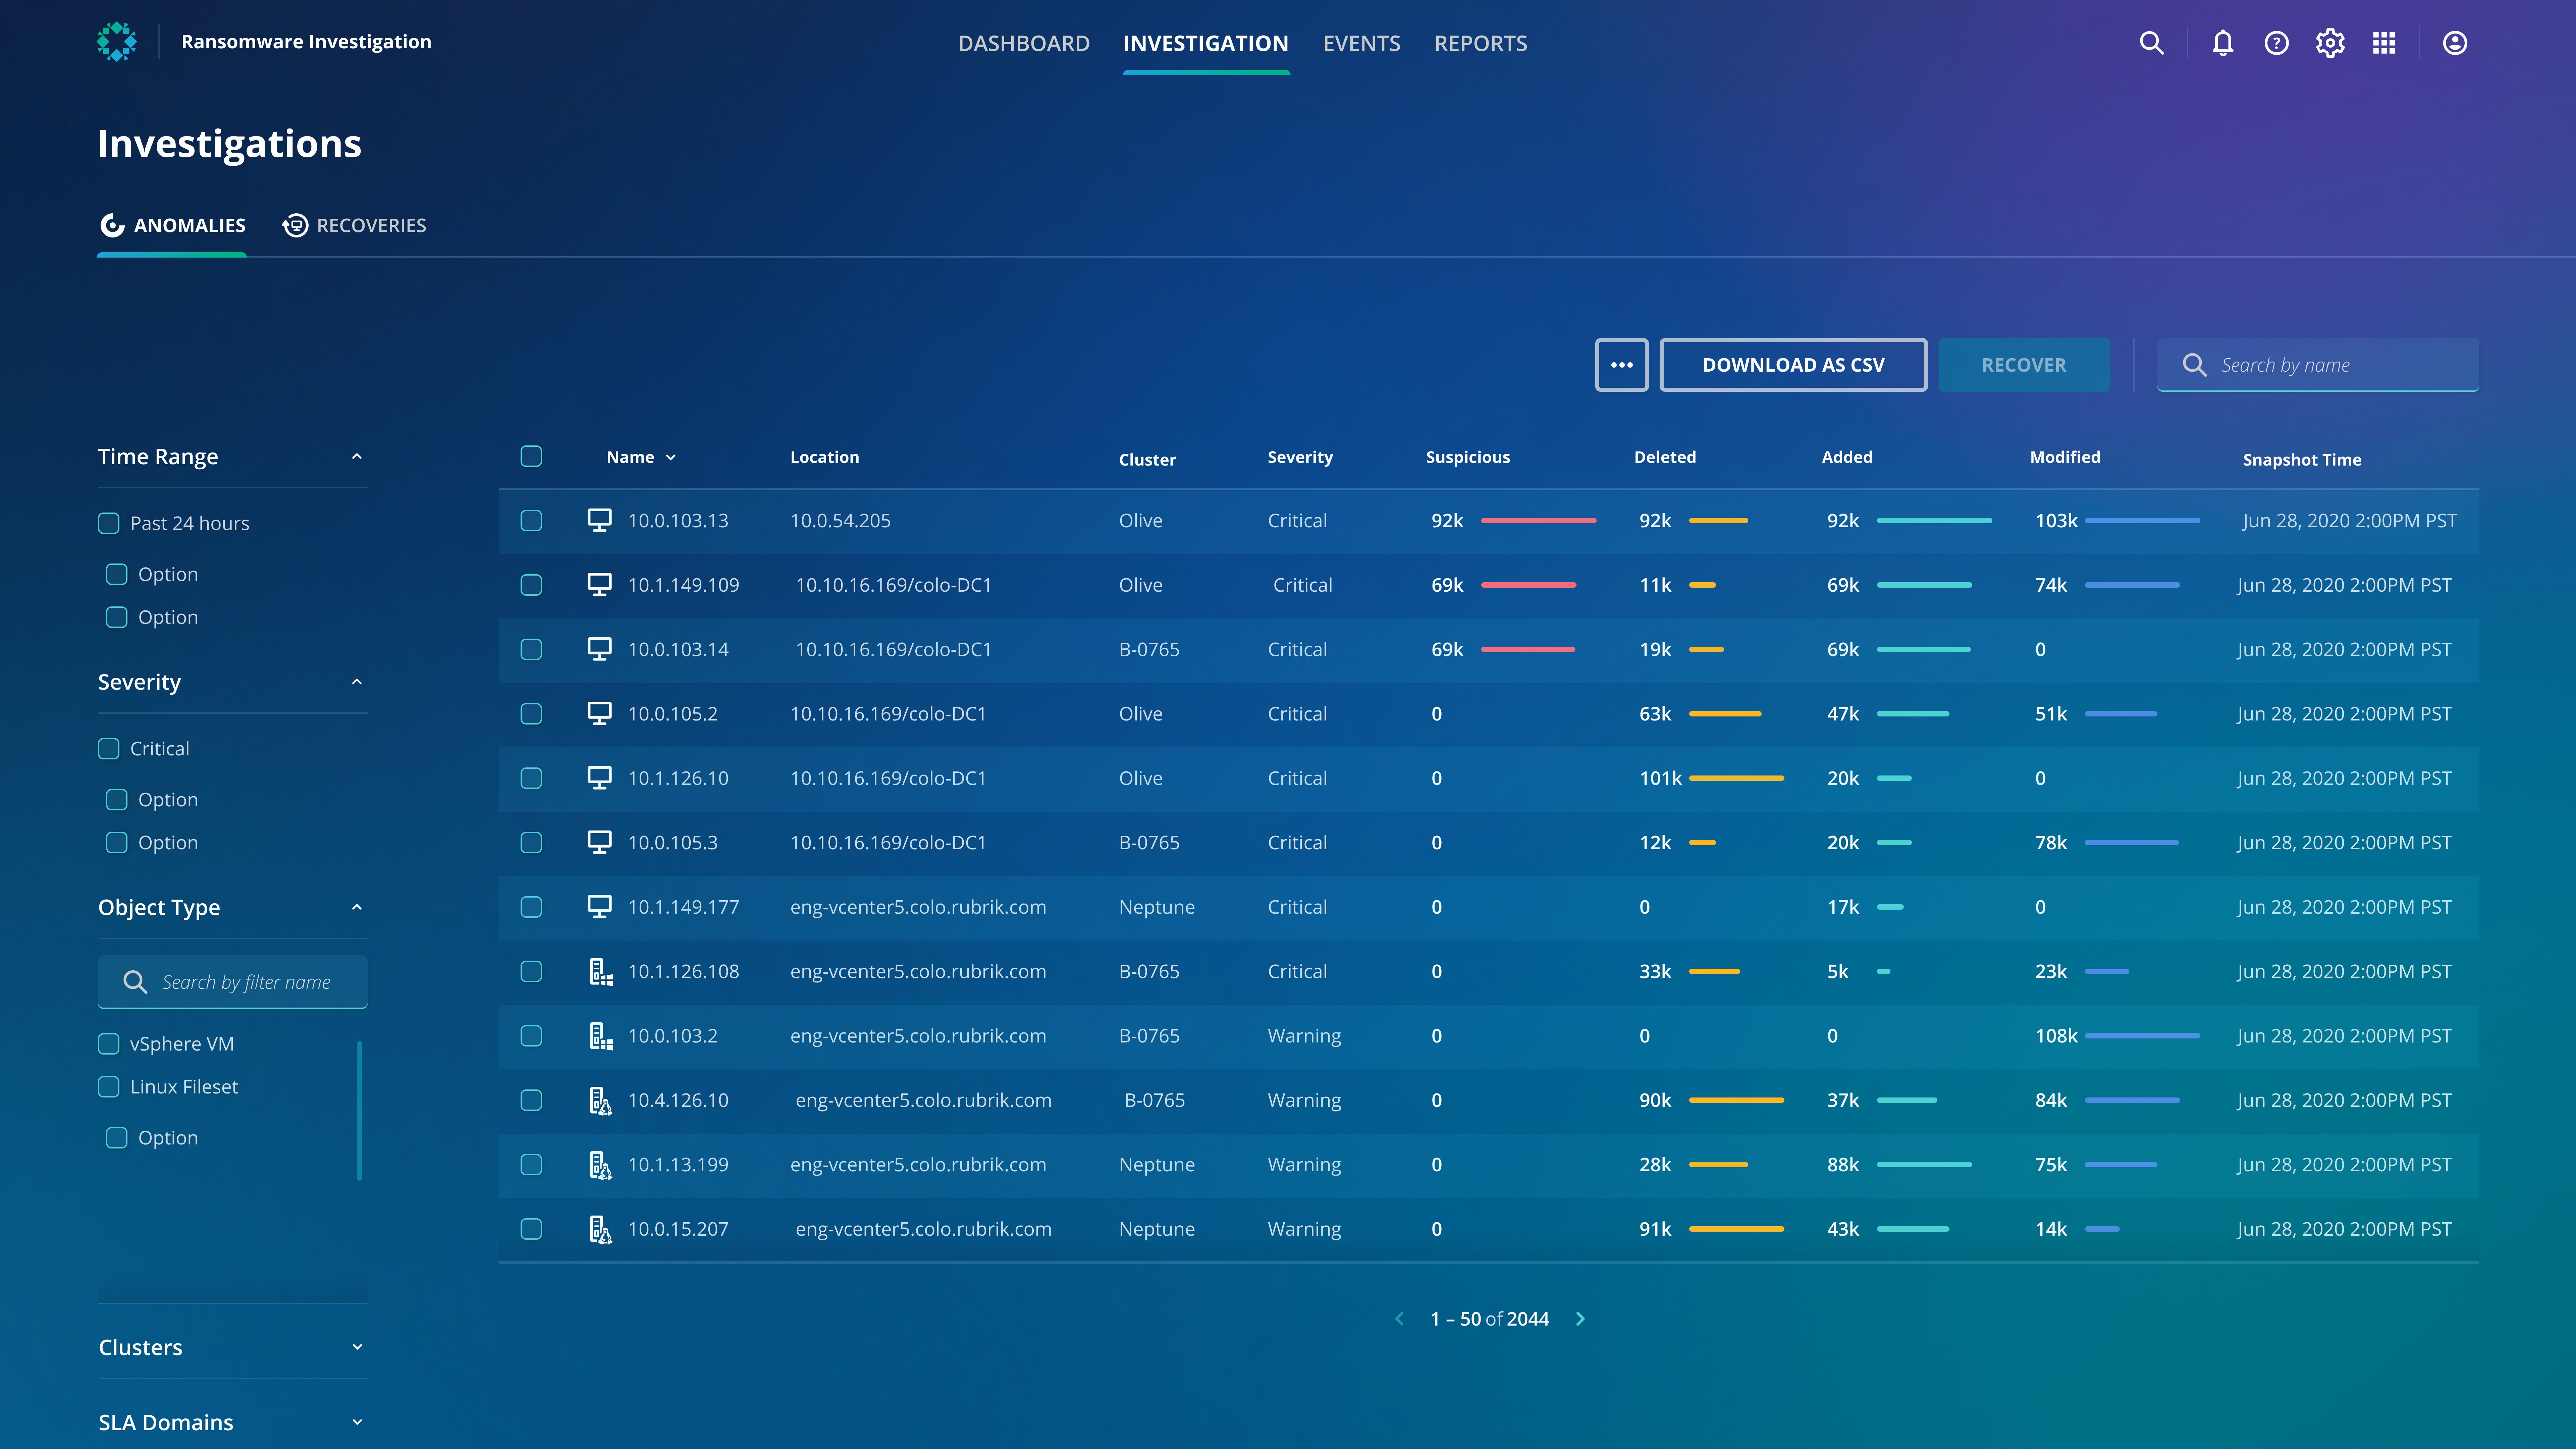
Task: Check the row for 10.0.103.13
Action: click(x=531, y=520)
